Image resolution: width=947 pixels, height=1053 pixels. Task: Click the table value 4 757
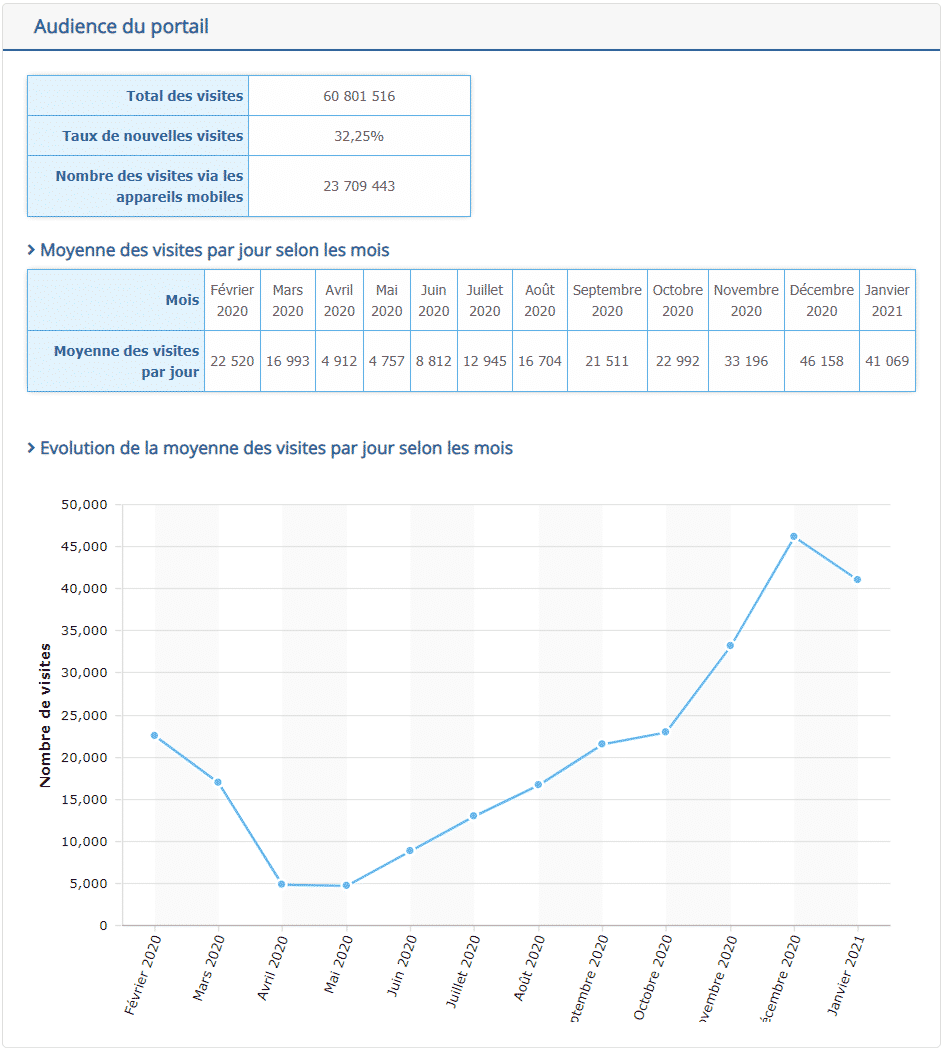pos(387,361)
